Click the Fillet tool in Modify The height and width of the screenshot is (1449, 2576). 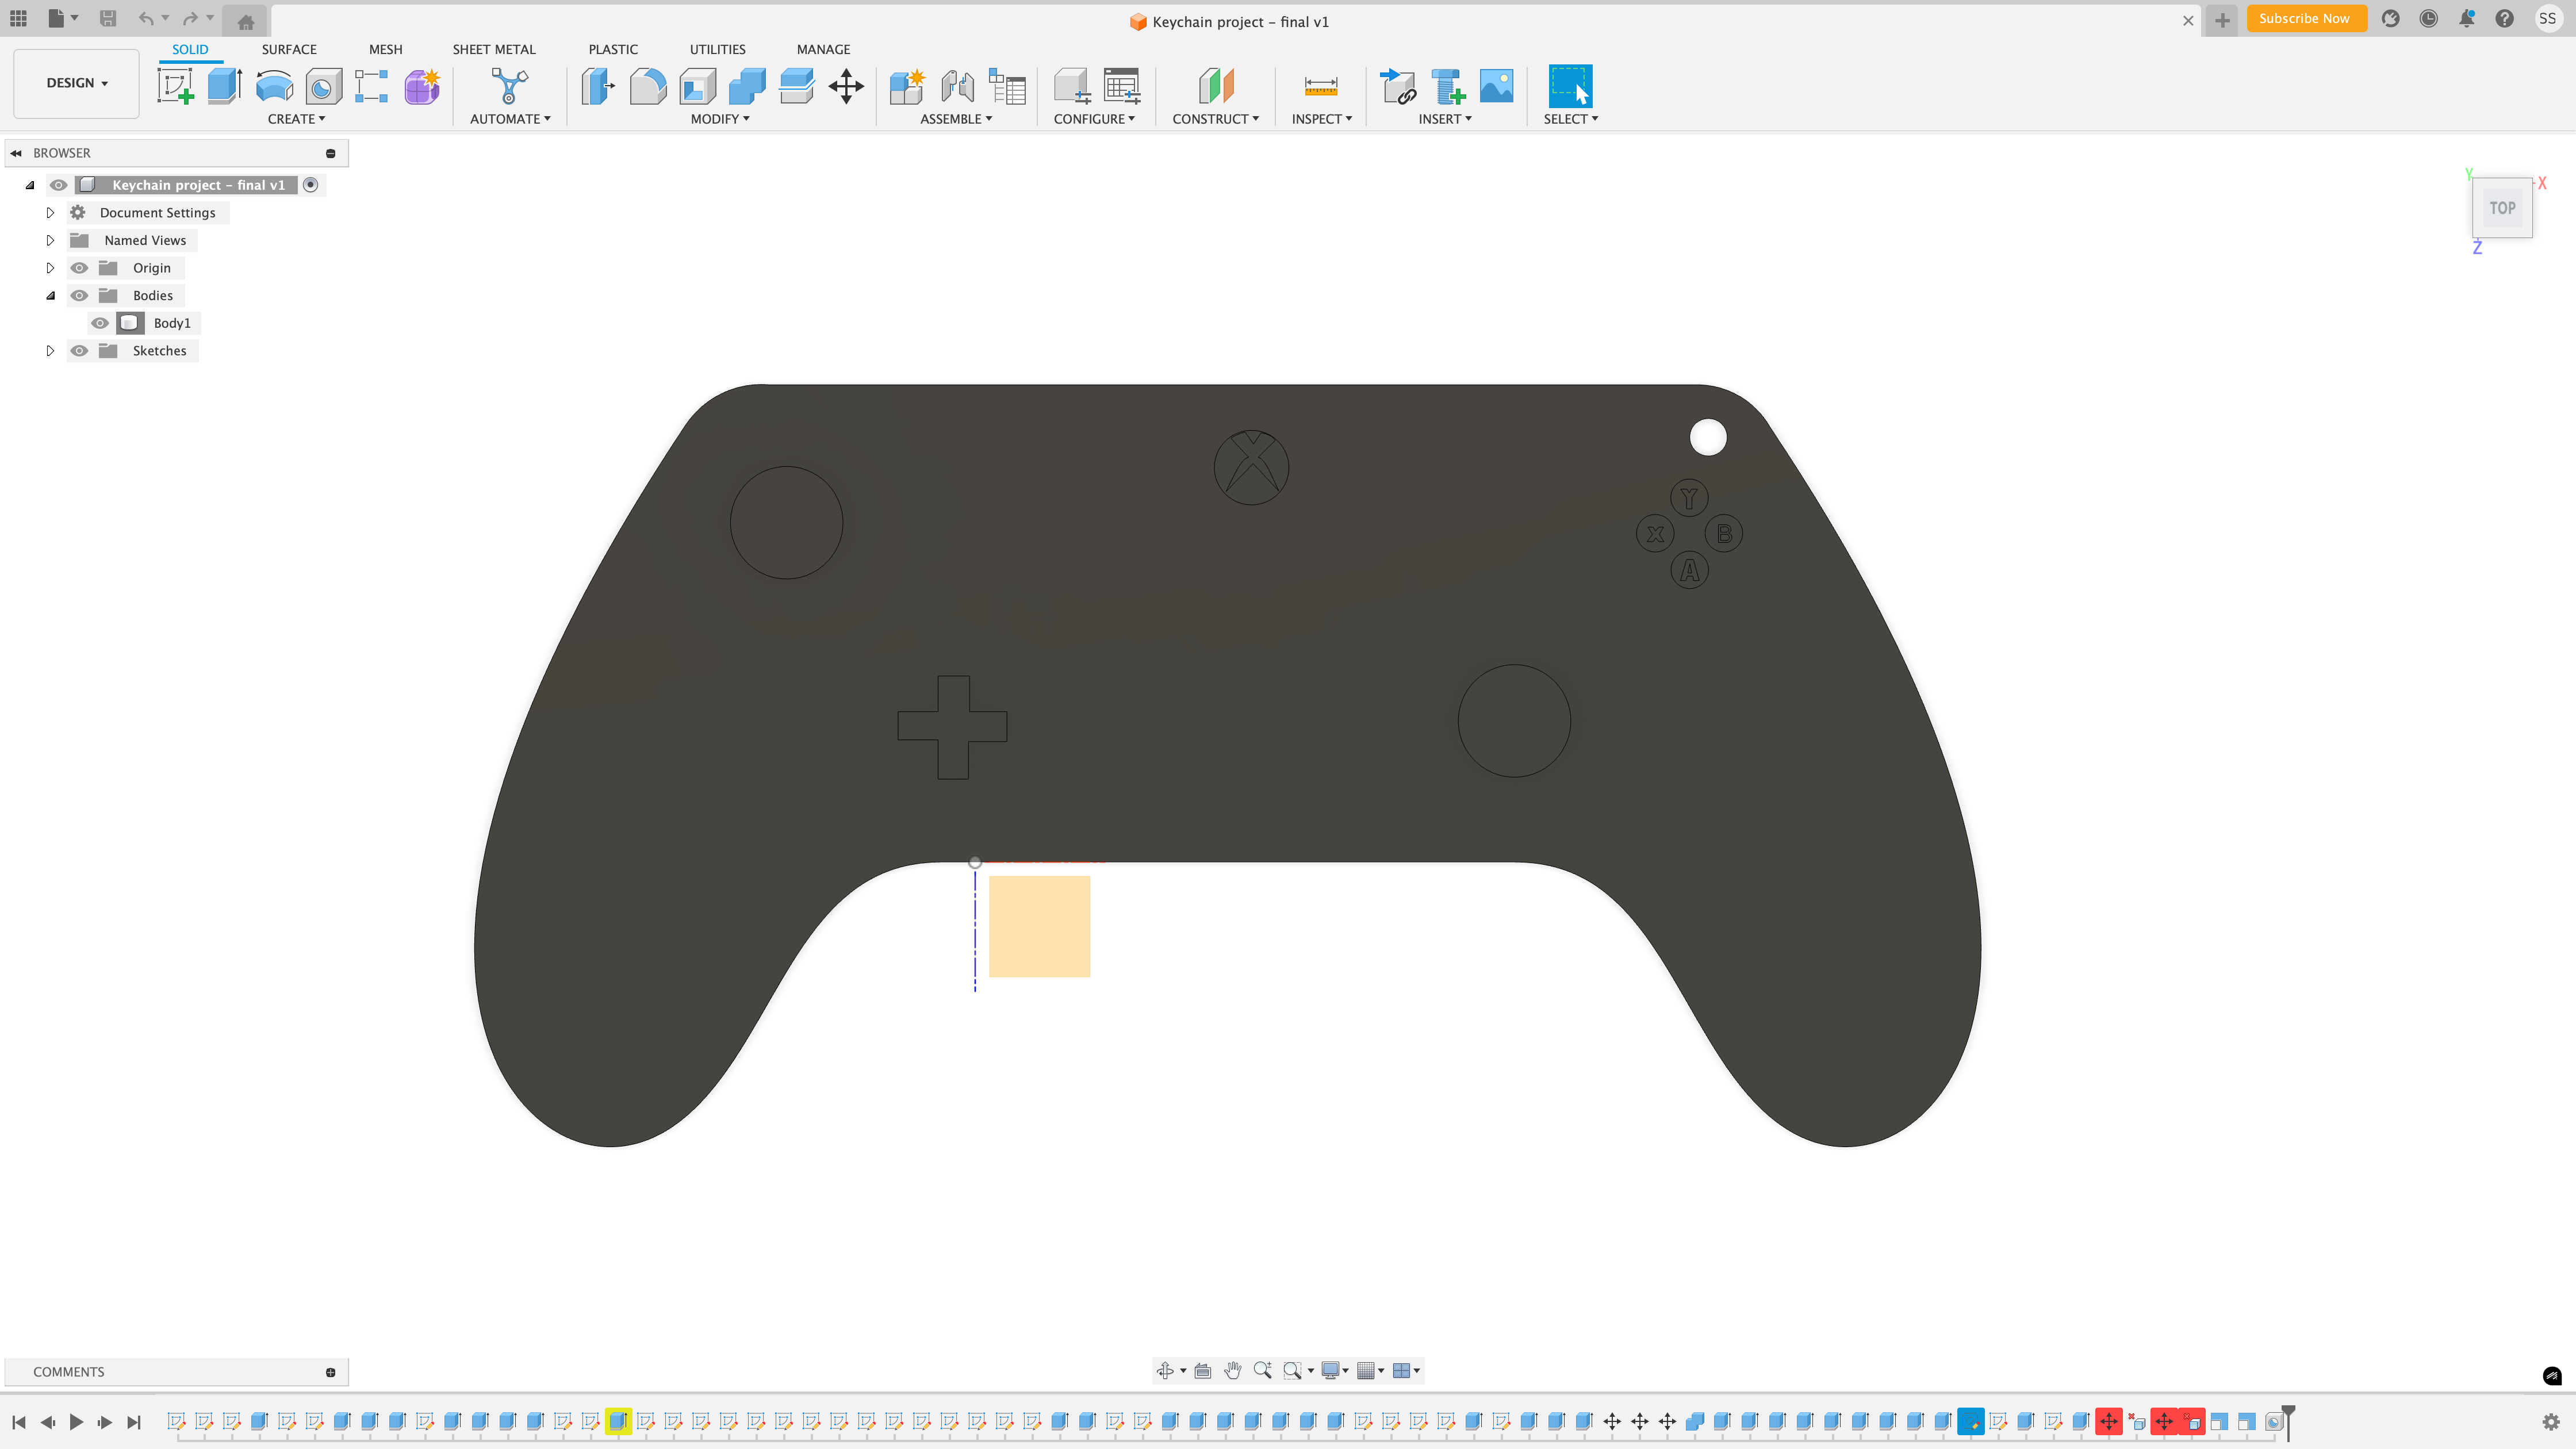[647, 86]
